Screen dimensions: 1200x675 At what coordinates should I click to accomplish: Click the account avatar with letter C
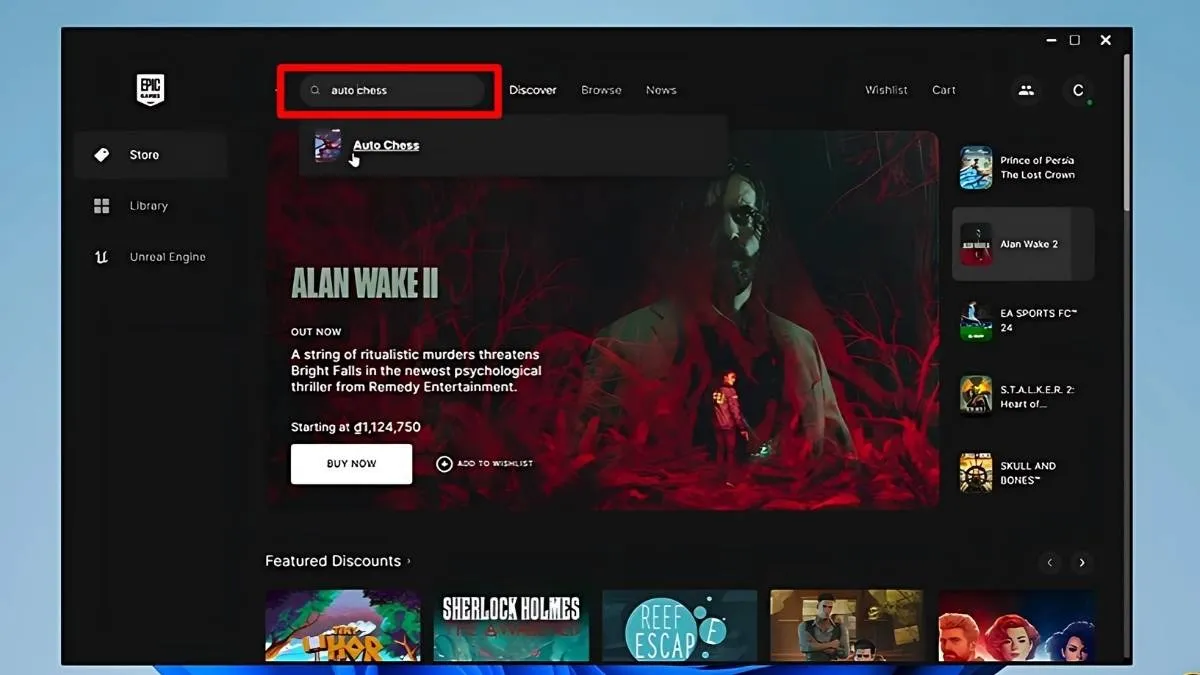point(1078,90)
